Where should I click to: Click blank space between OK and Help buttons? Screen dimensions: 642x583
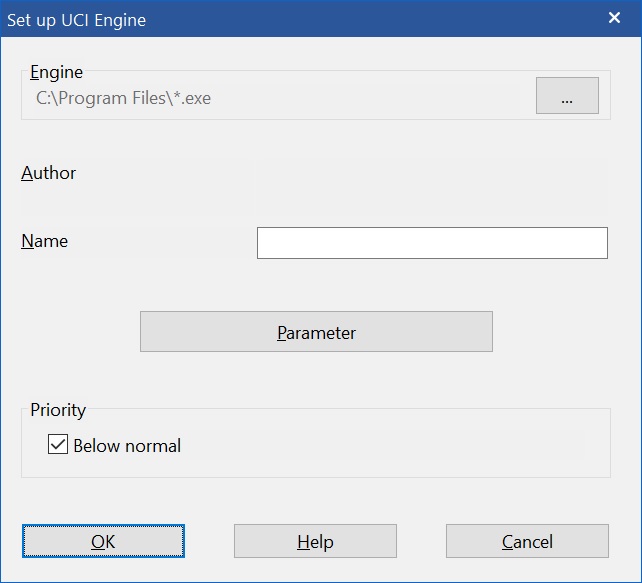(209, 541)
